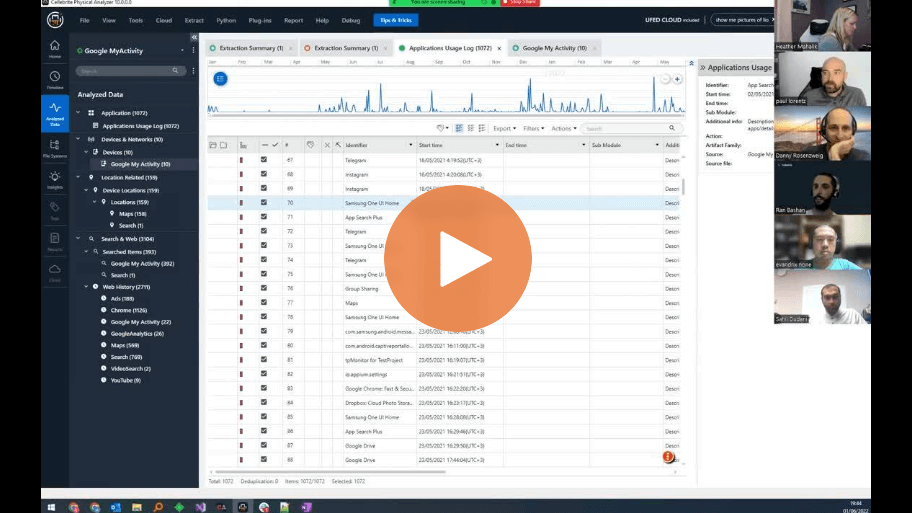Collapse the Location Related tree node
Screen dimensions: 912x513
[86, 177]
